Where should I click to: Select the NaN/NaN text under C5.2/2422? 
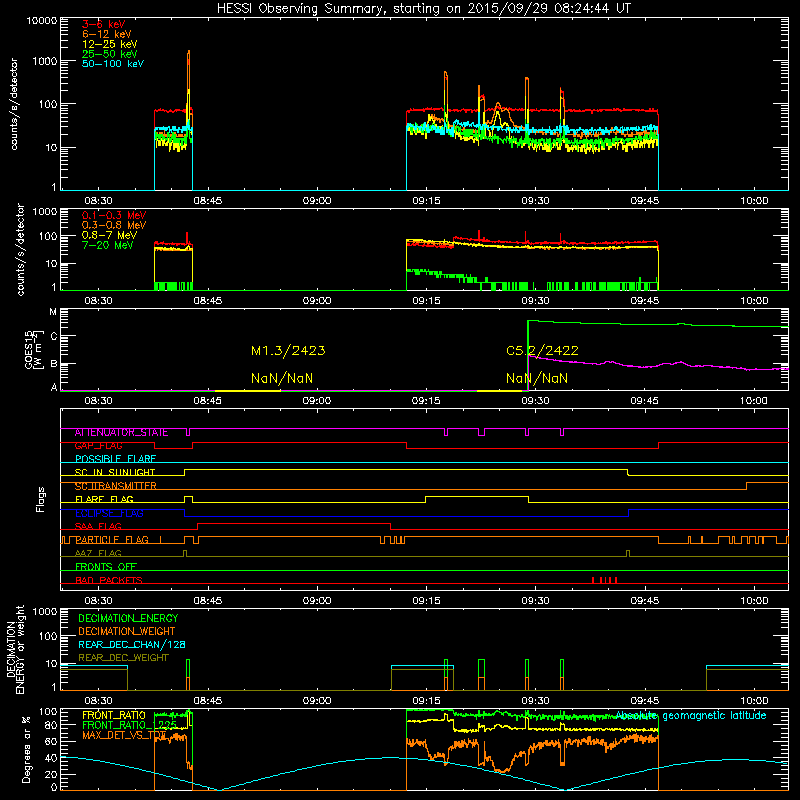coord(537,378)
